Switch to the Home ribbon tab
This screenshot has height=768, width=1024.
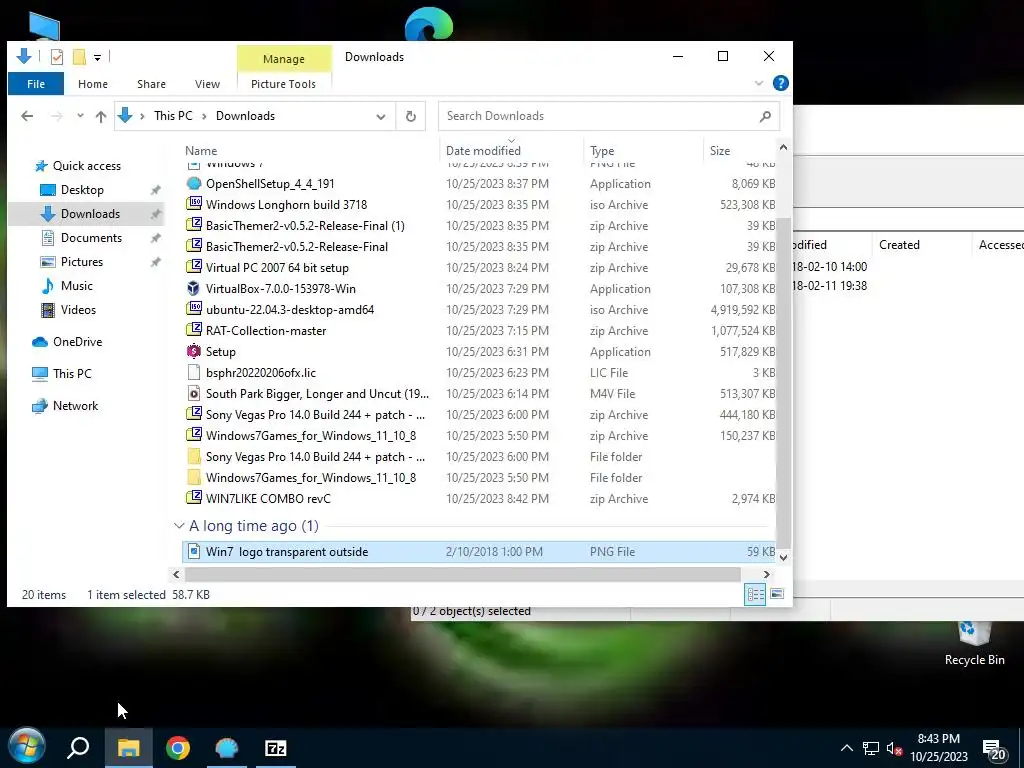click(93, 84)
